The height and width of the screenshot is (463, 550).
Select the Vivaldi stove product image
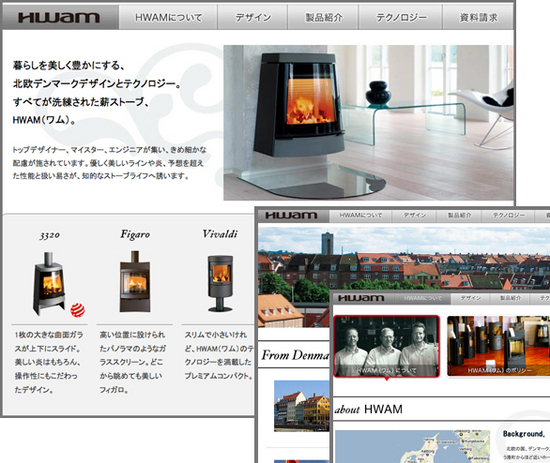tap(220, 283)
